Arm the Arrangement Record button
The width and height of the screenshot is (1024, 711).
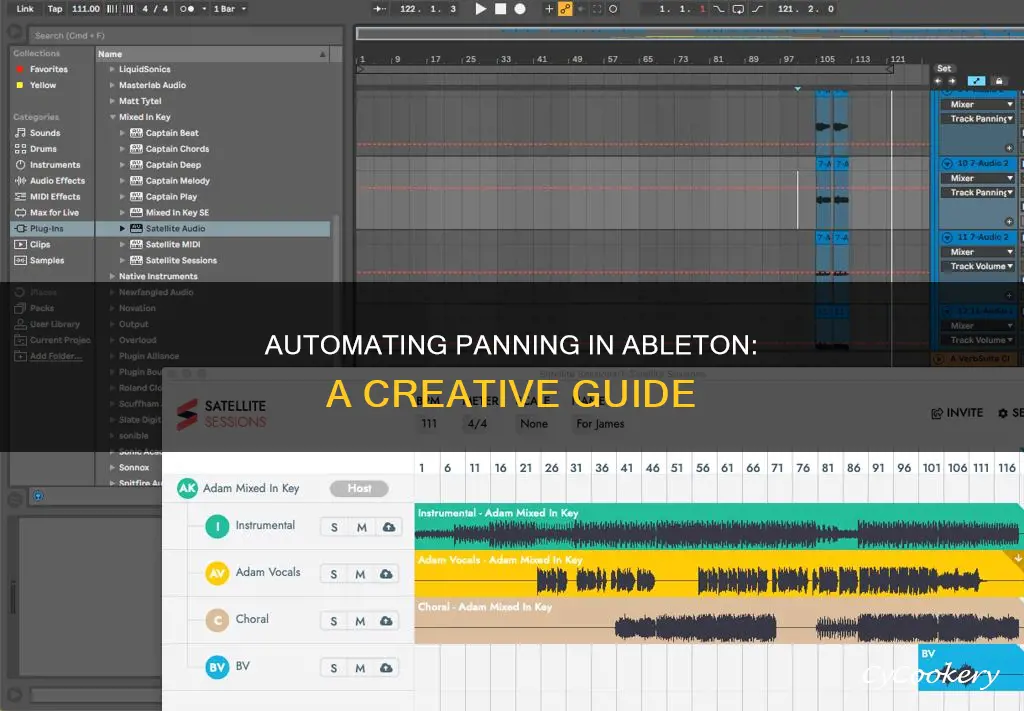[520, 8]
